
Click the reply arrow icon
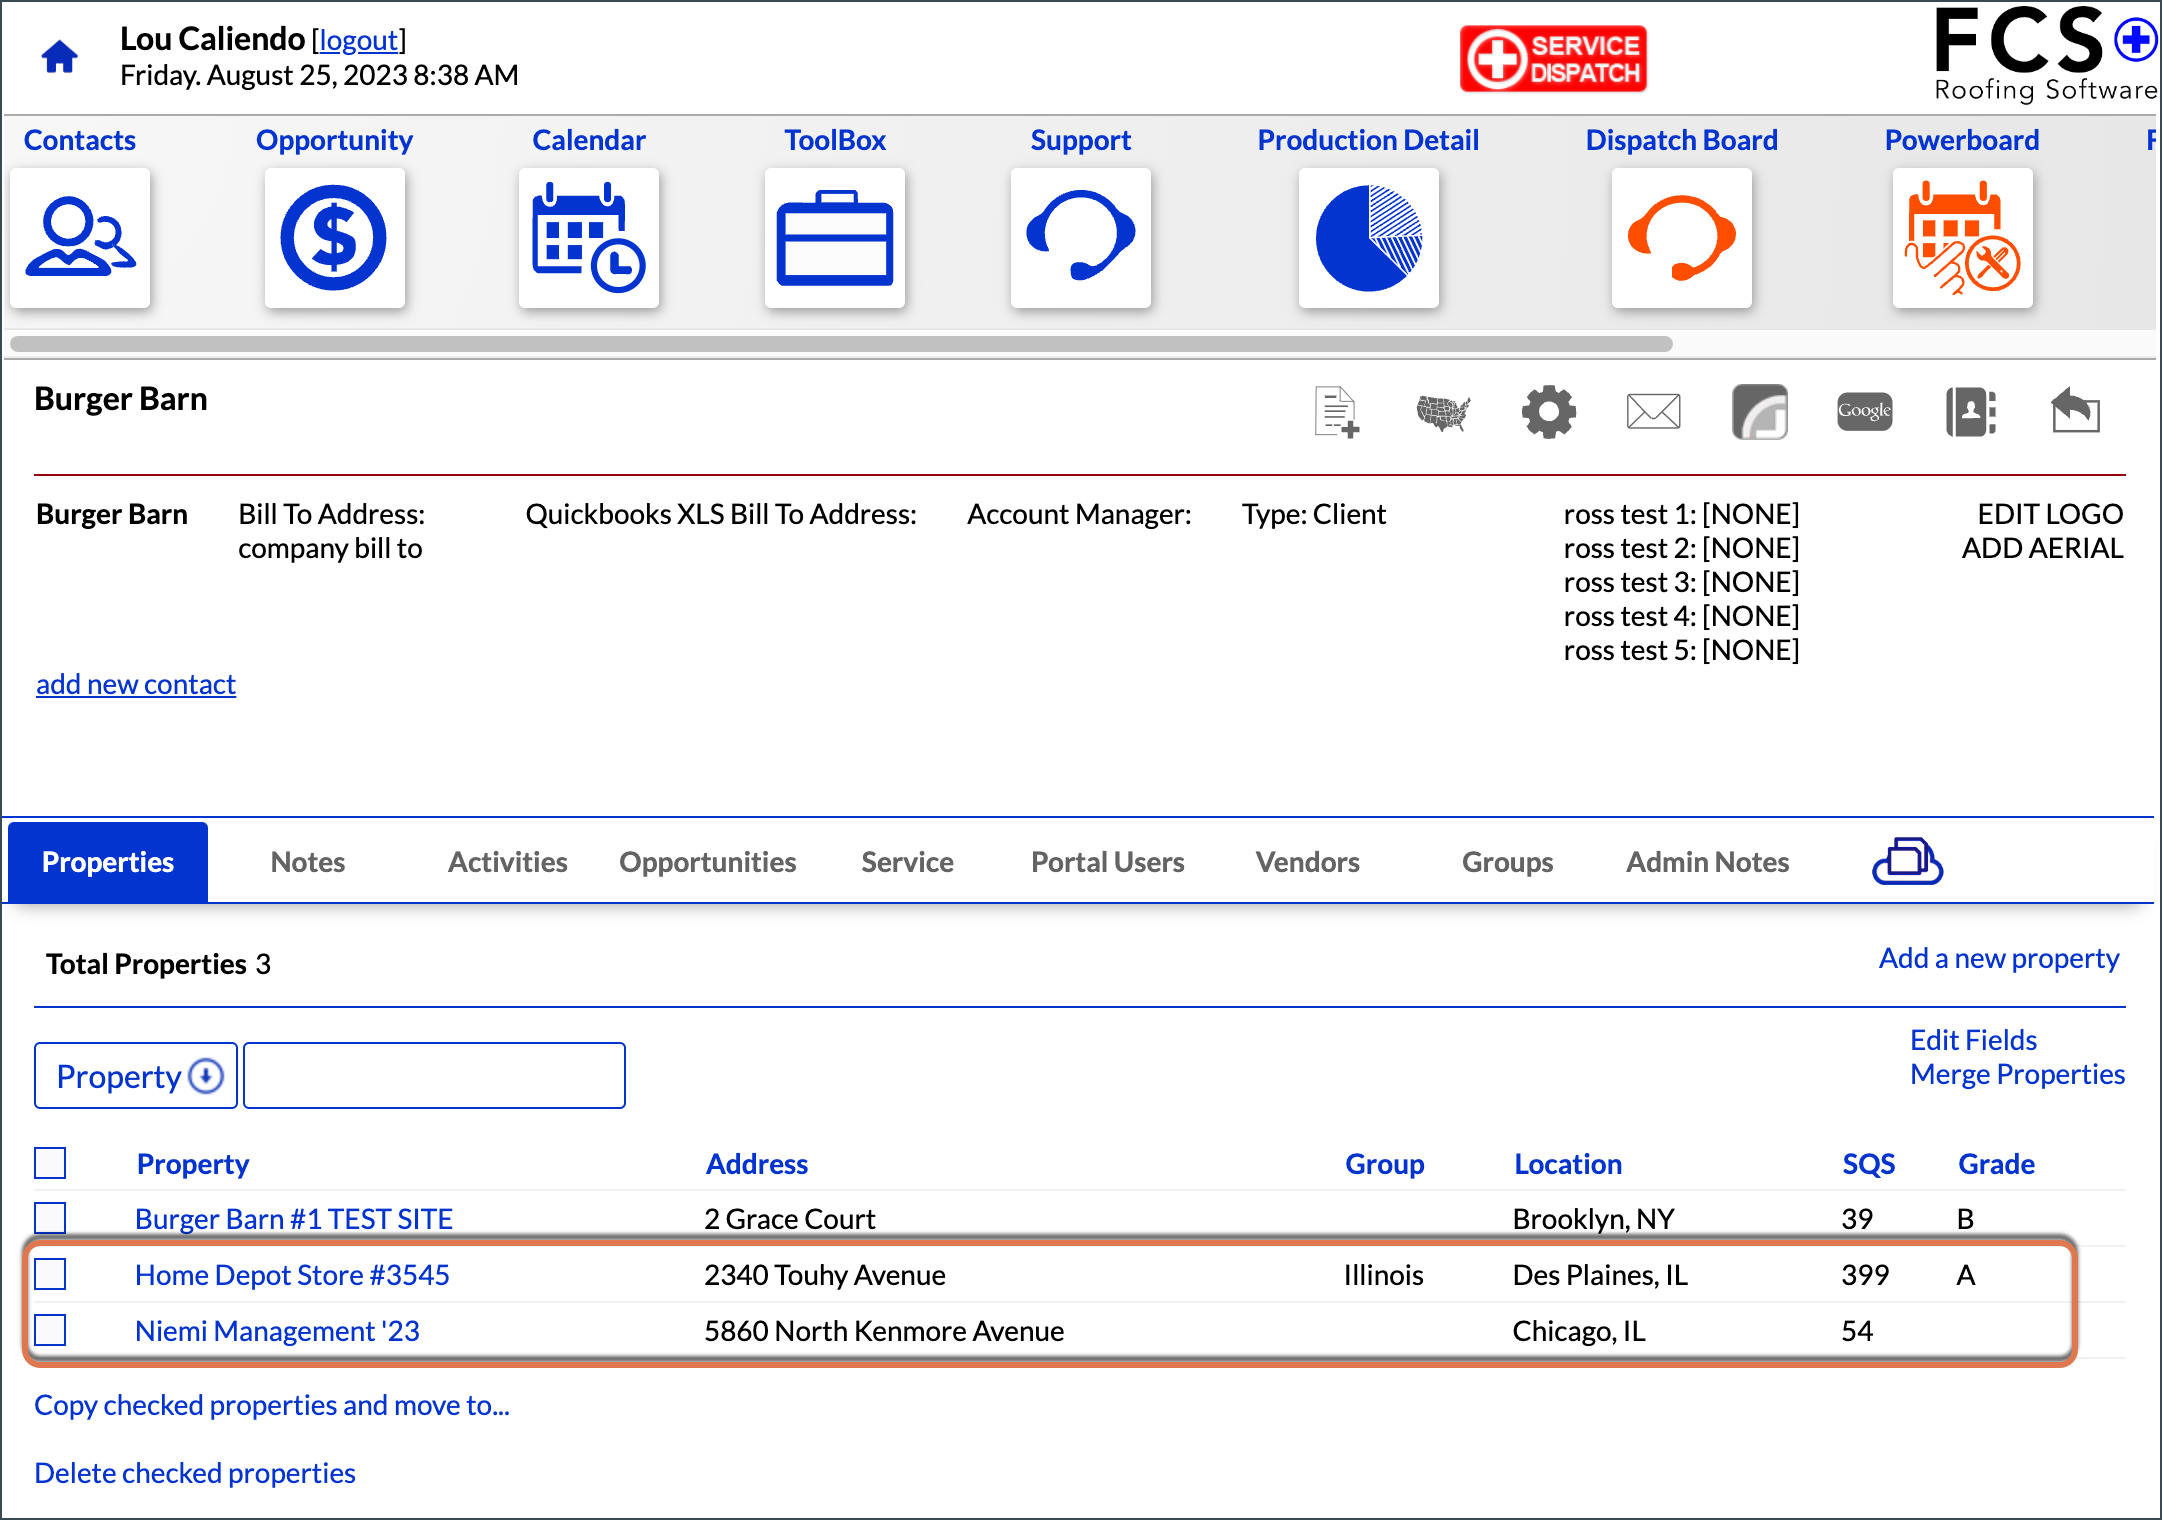click(2076, 411)
